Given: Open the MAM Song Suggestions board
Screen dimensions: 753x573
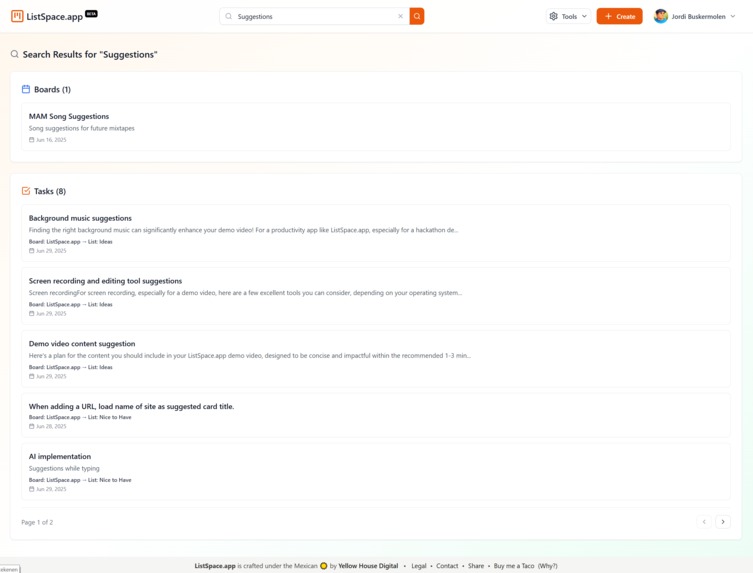Looking at the screenshot, I should point(376,127).
